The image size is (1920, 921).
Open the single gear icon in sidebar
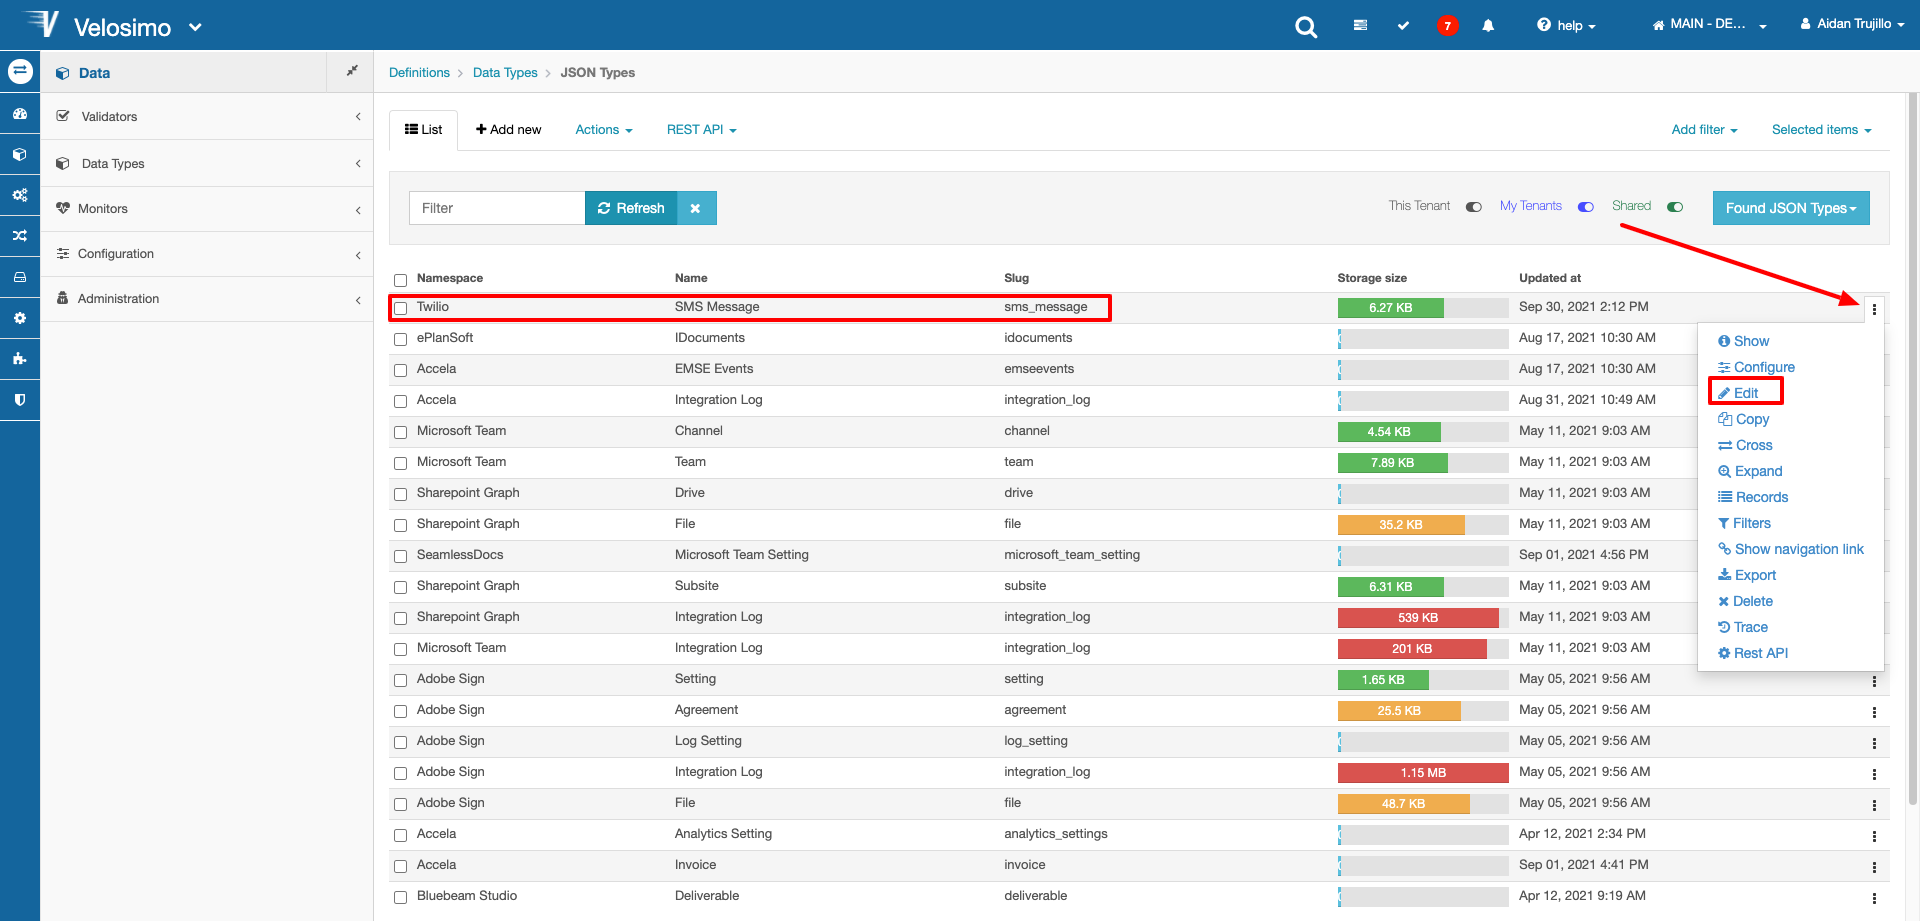20,318
